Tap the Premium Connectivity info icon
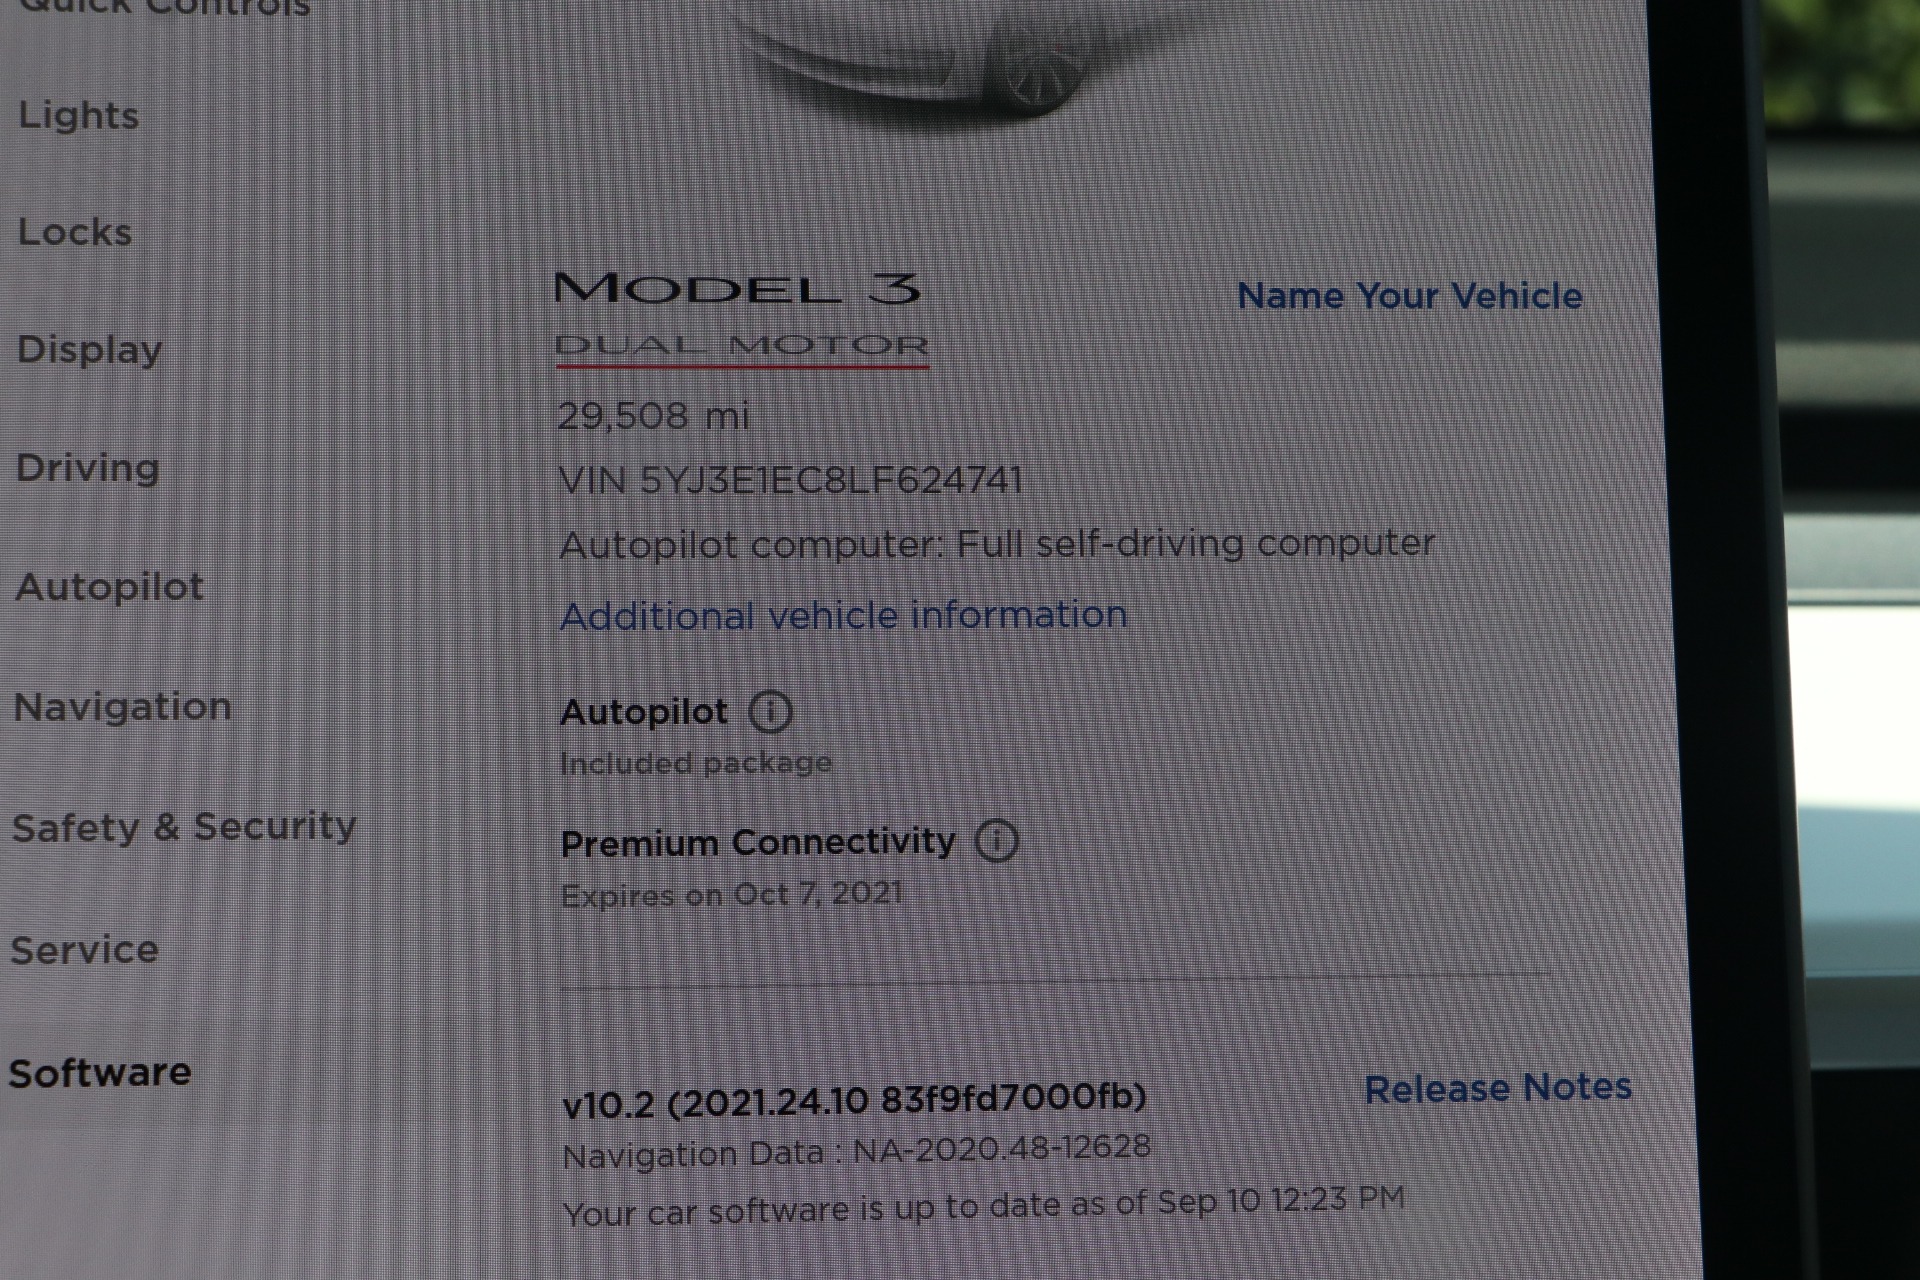The image size is (1920, 1280). [996, 841]
